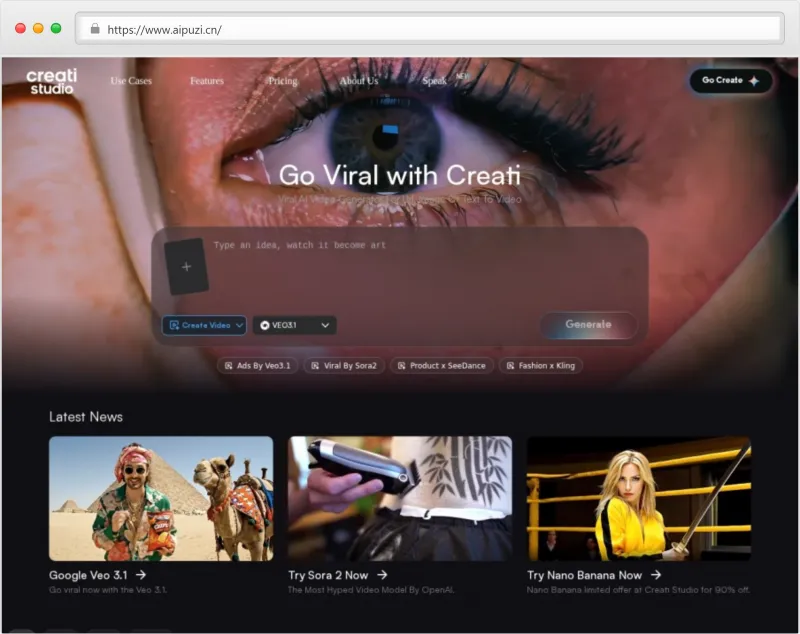
Task: Go to the Pricing page
Action: [282, 81]
